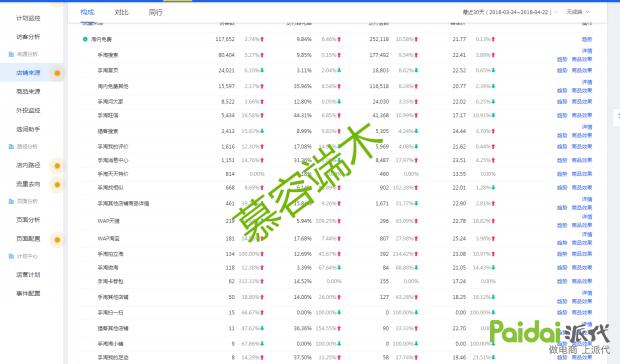Open 趋势 for the 24,021 row

pyautogui.click(x=562, y=70)
